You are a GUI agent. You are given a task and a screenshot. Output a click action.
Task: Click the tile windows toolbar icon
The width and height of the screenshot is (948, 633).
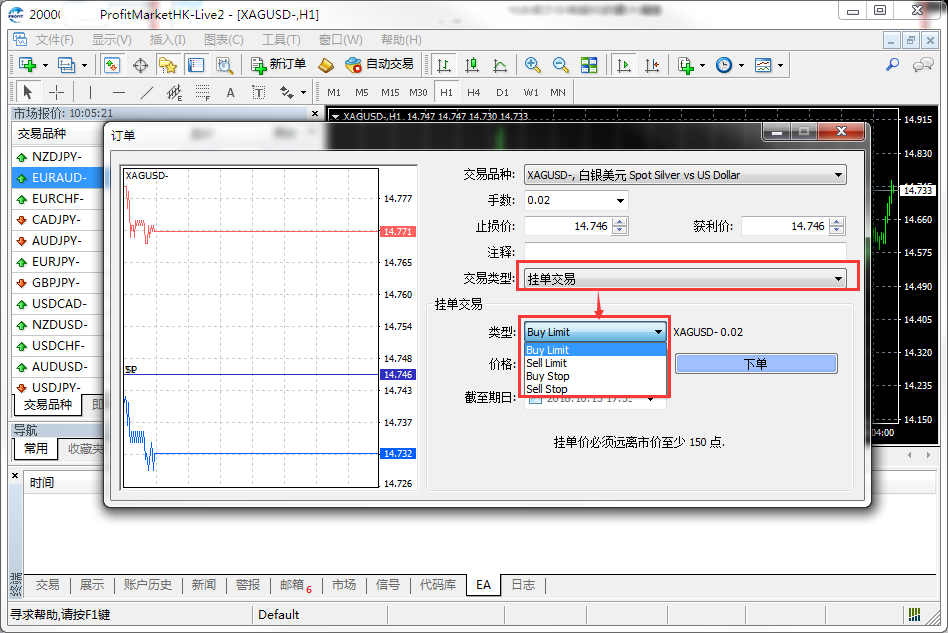coord(589,65)
